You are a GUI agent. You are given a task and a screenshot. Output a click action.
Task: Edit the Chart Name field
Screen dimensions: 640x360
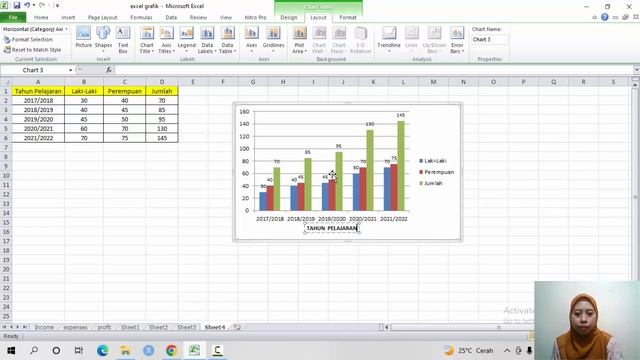click(490, 40)
